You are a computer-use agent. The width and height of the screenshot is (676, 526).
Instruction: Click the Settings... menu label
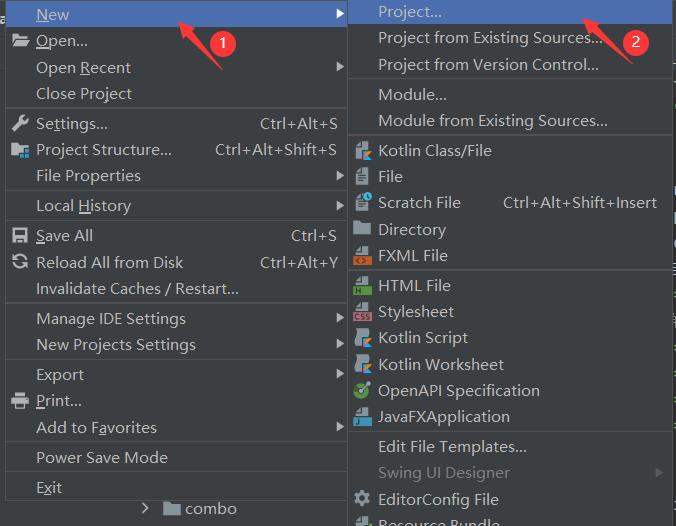(x=72, y=124)
